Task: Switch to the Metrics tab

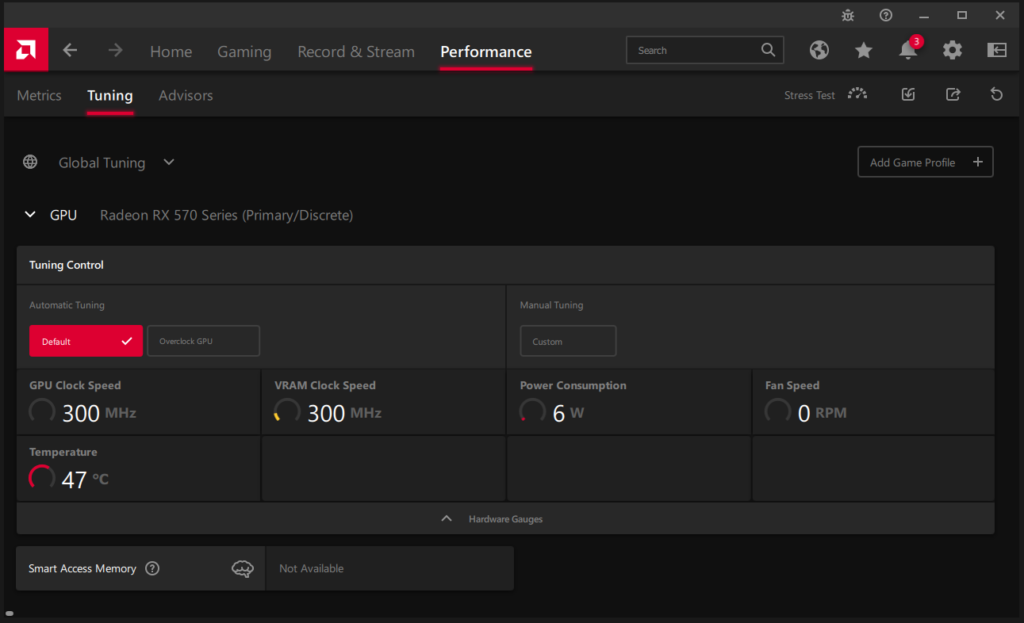Action: click(x=39, y=95)
